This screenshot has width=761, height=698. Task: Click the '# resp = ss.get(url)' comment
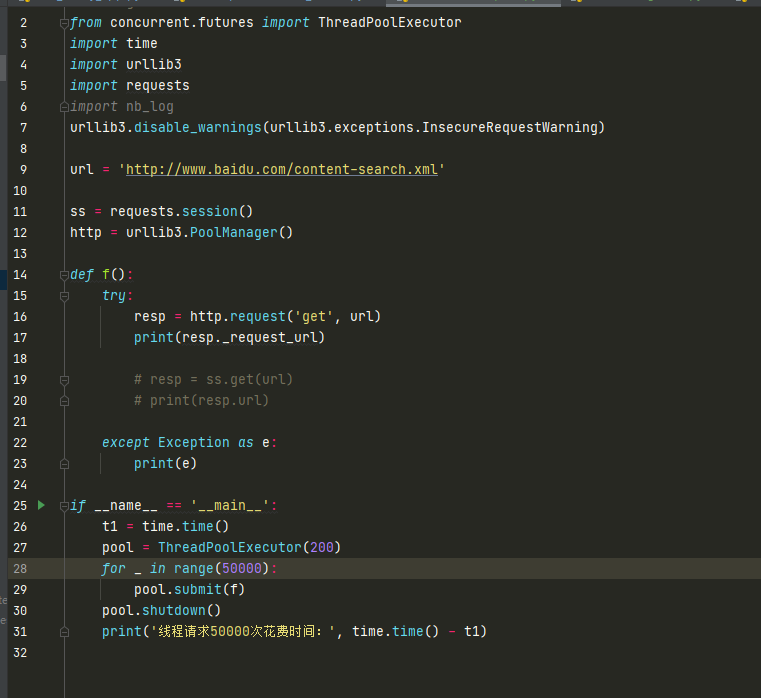pos(214,380)
